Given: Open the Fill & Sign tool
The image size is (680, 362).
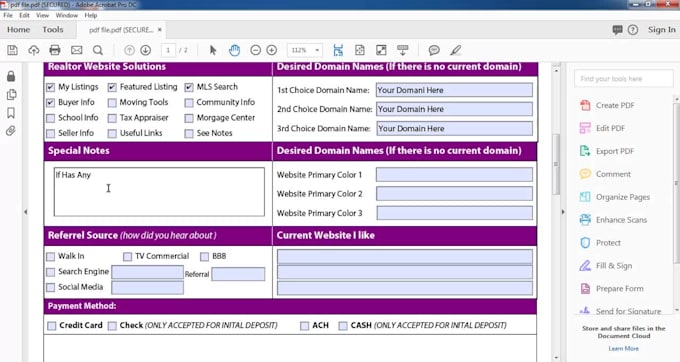Looking at the screenshot, I should point(606,266).
